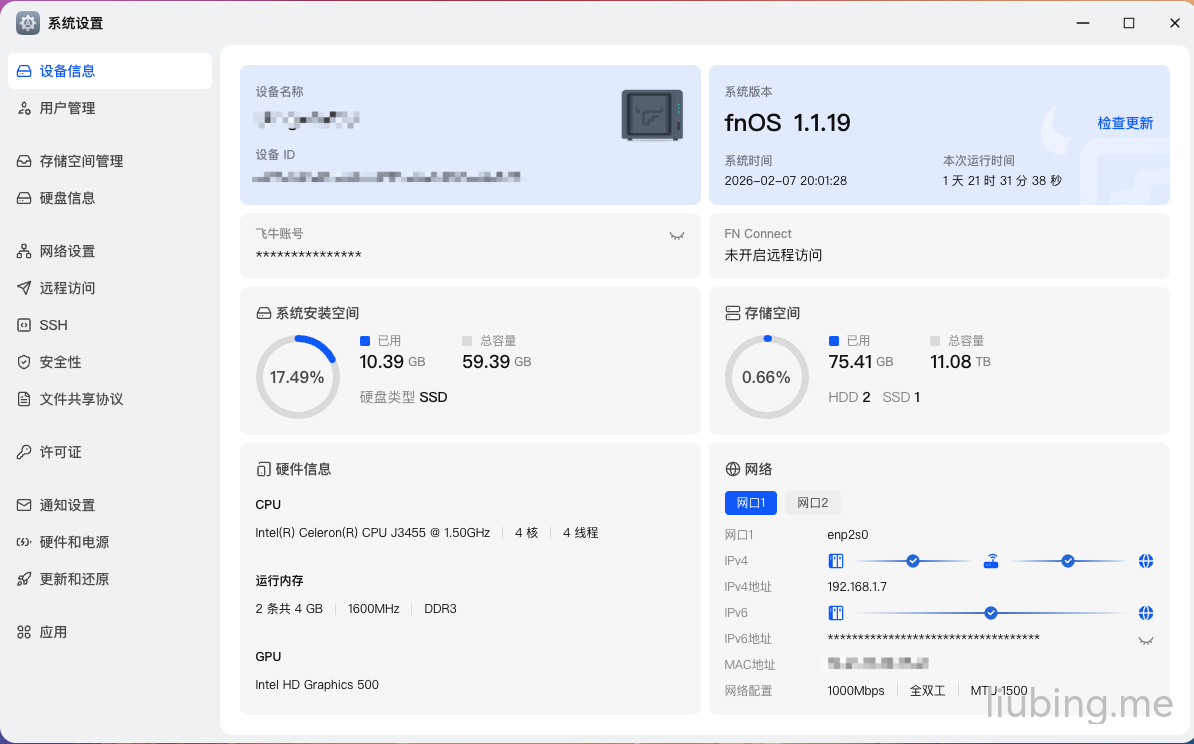Click the NAS device icon in IPv4 row

[x=836, y=561]
